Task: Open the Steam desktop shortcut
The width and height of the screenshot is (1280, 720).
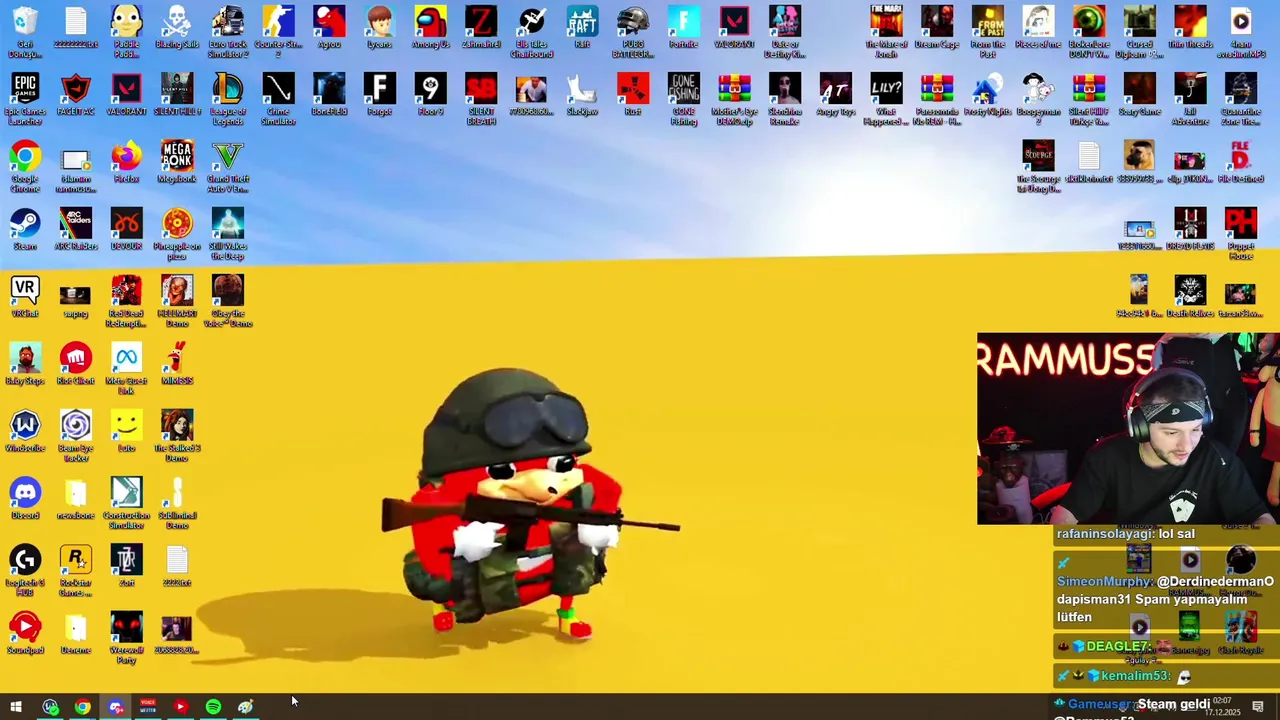Action: (x=25, y=229)
